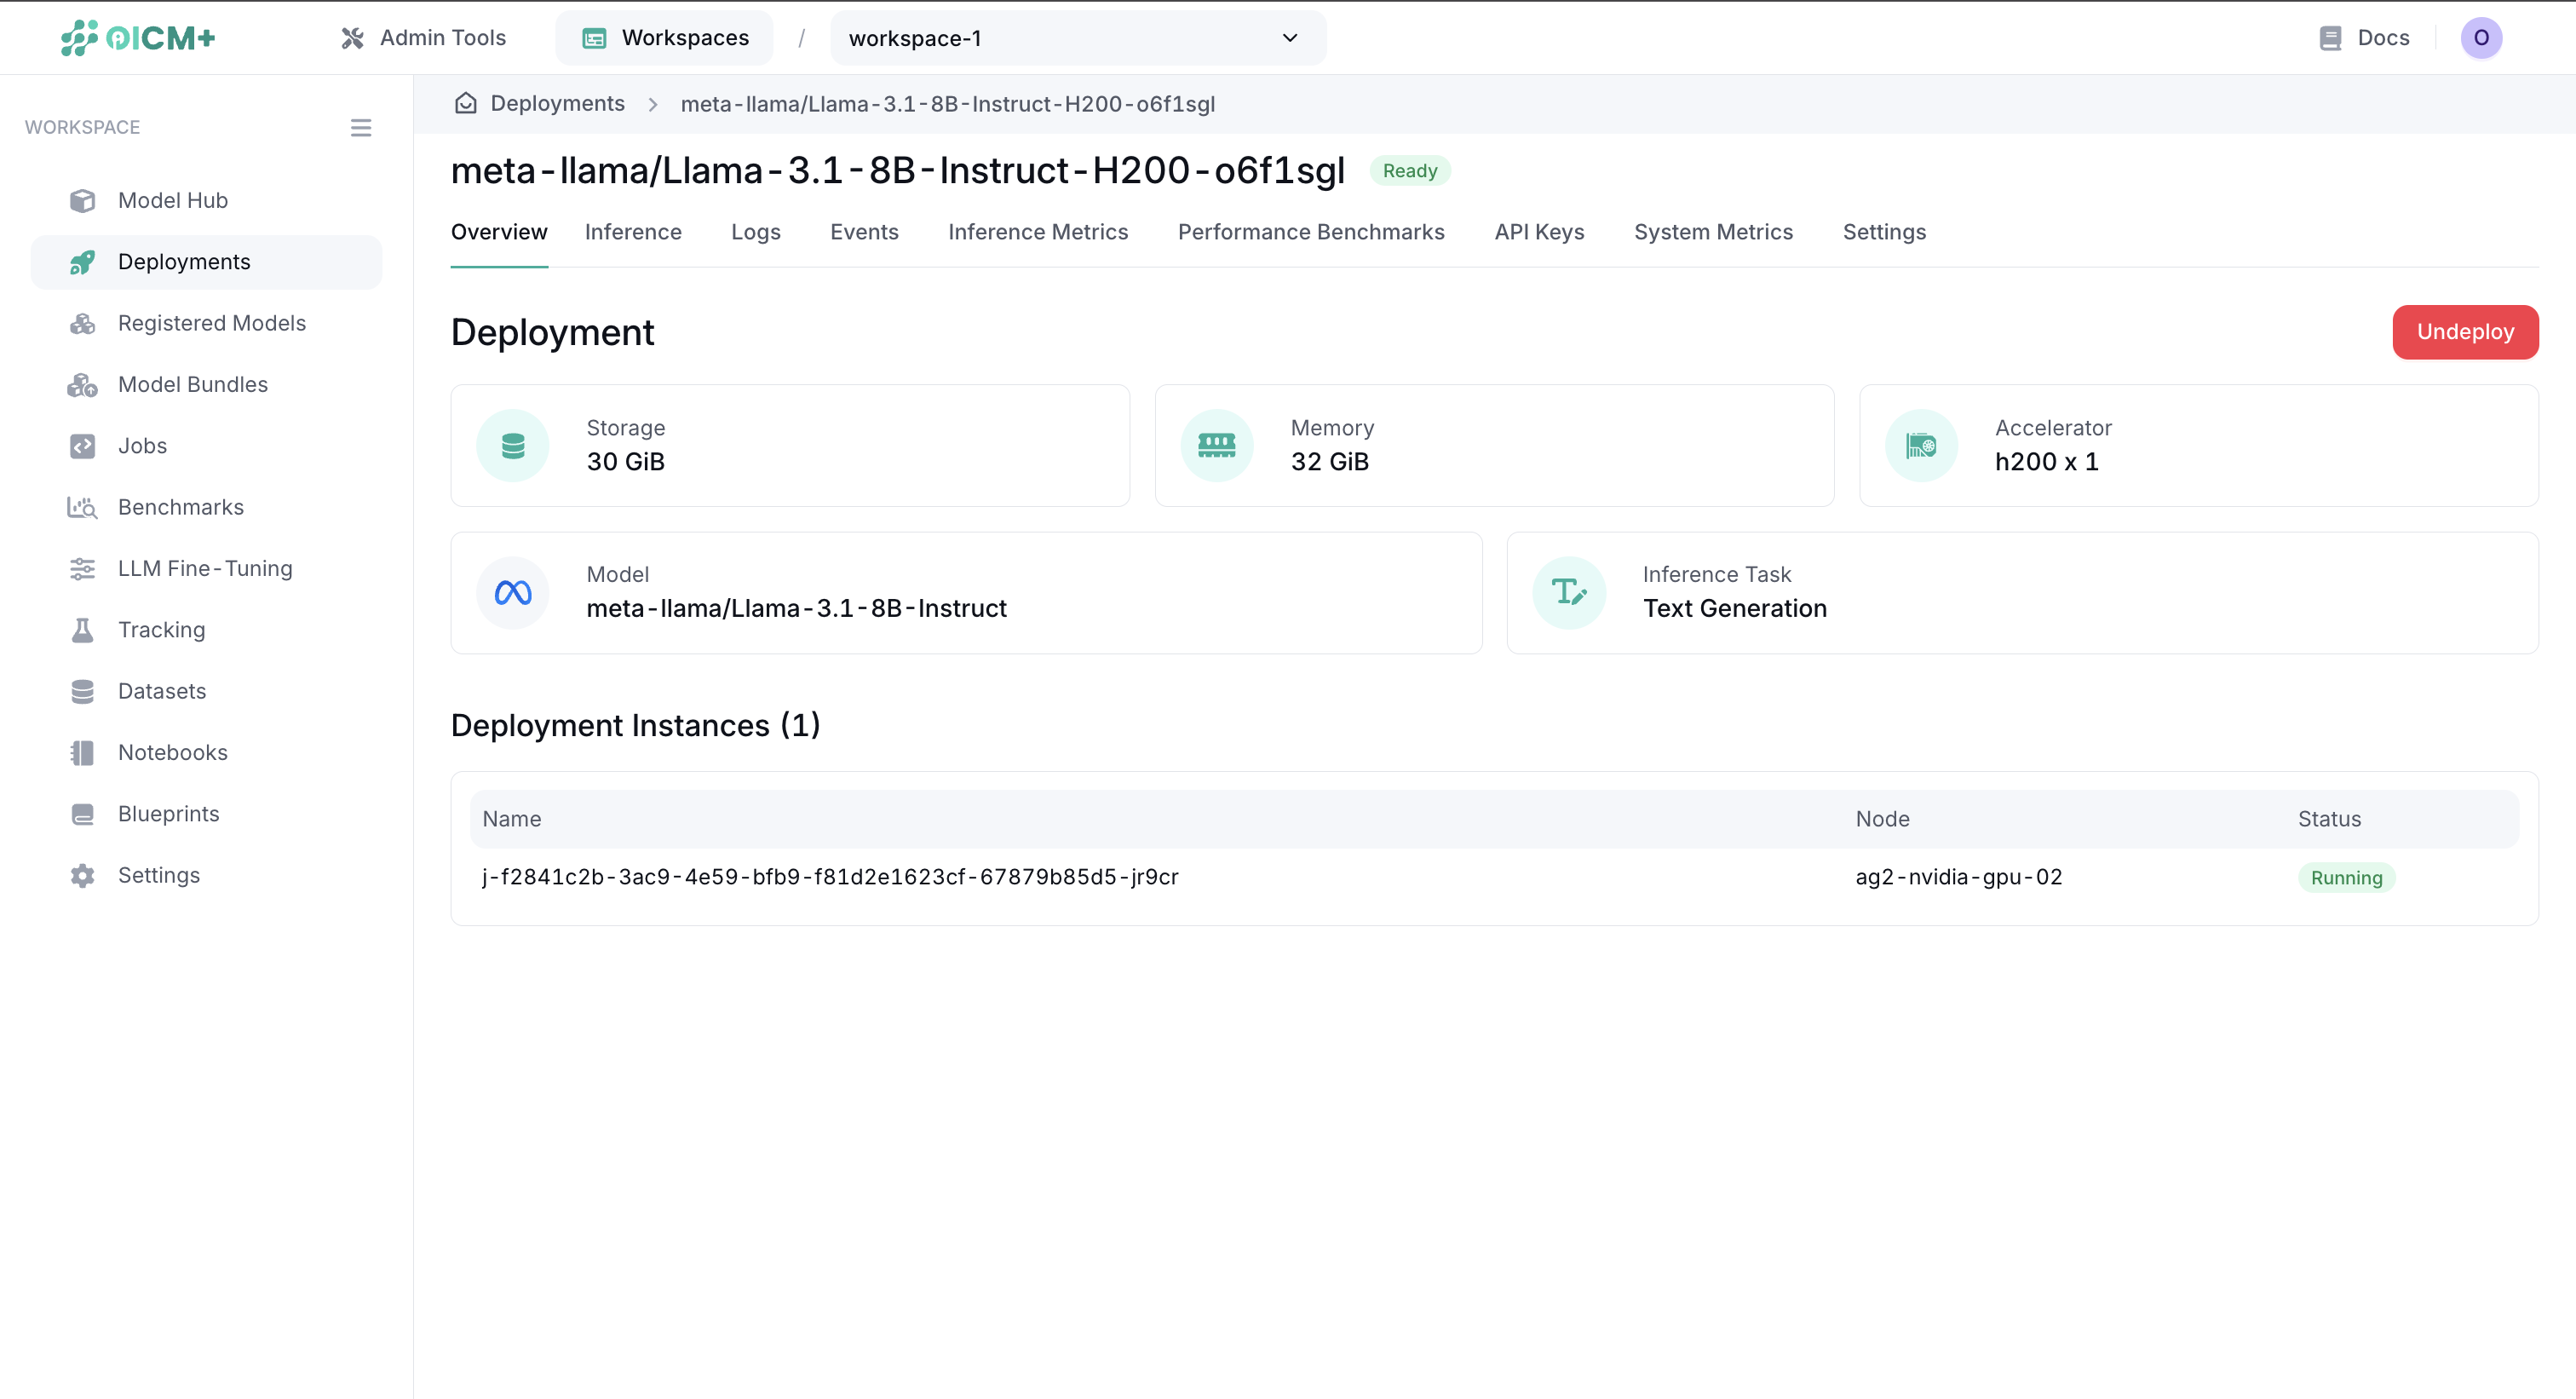2576x1399 pixels.
Task: Click the OICM+ logo
Action: point(137,37)
